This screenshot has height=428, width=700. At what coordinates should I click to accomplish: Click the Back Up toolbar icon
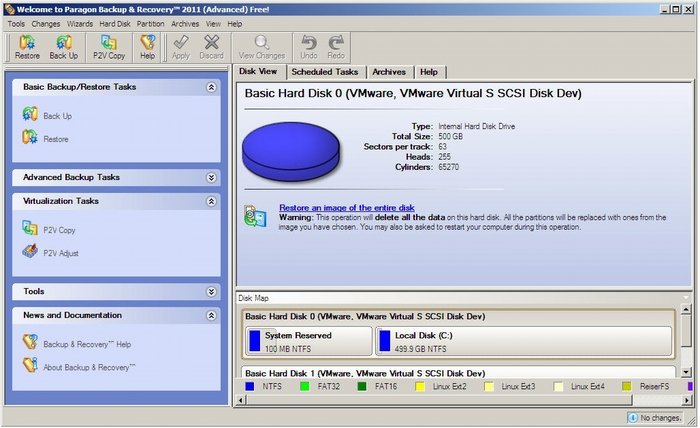[63, 47]
